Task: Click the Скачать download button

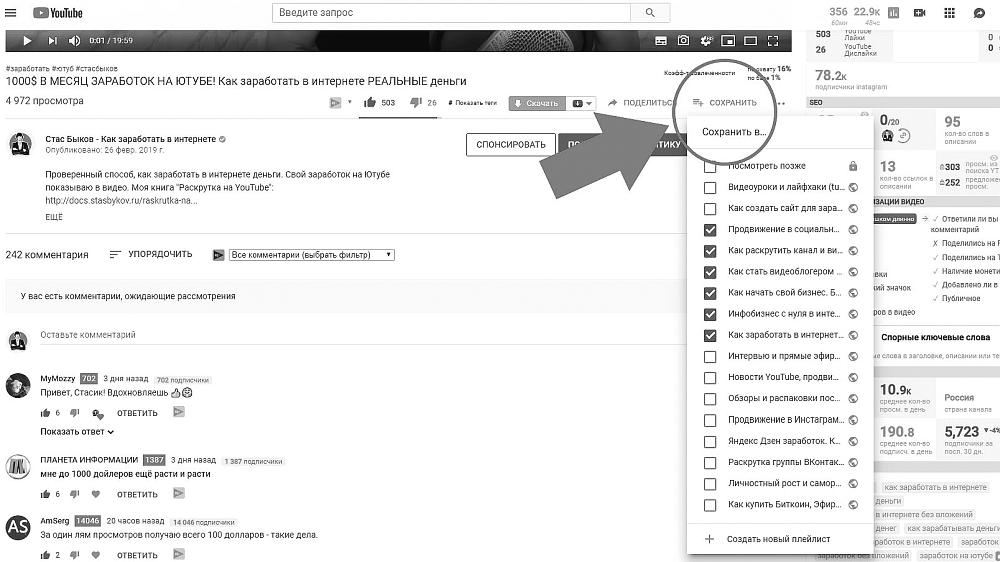Action: point(536,103)
